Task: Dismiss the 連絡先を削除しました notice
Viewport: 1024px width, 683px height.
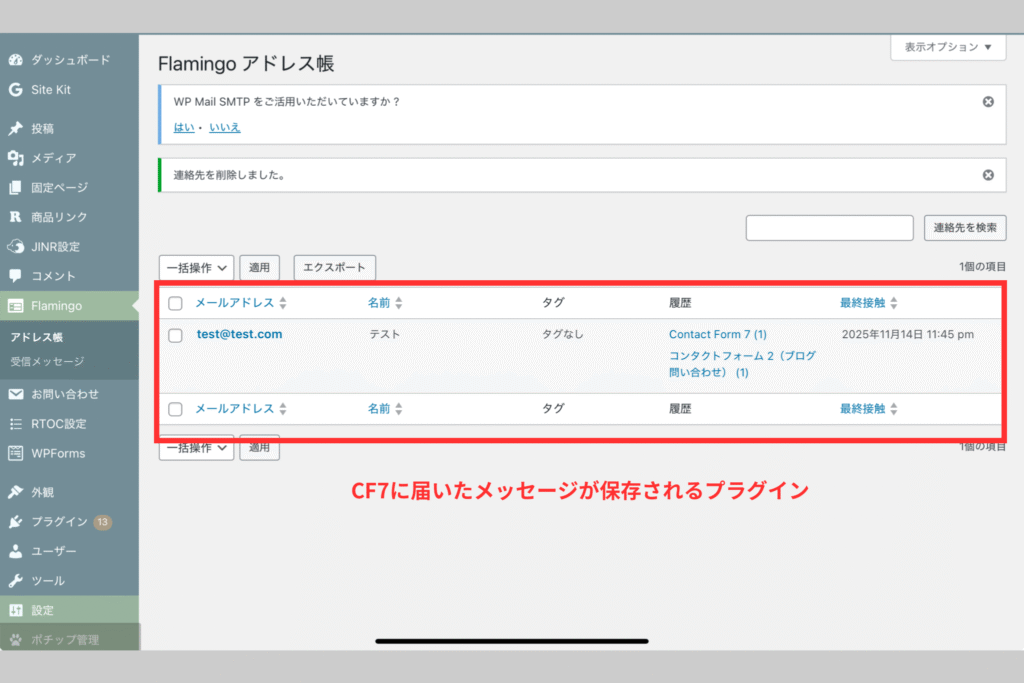Action: [988, 175]
